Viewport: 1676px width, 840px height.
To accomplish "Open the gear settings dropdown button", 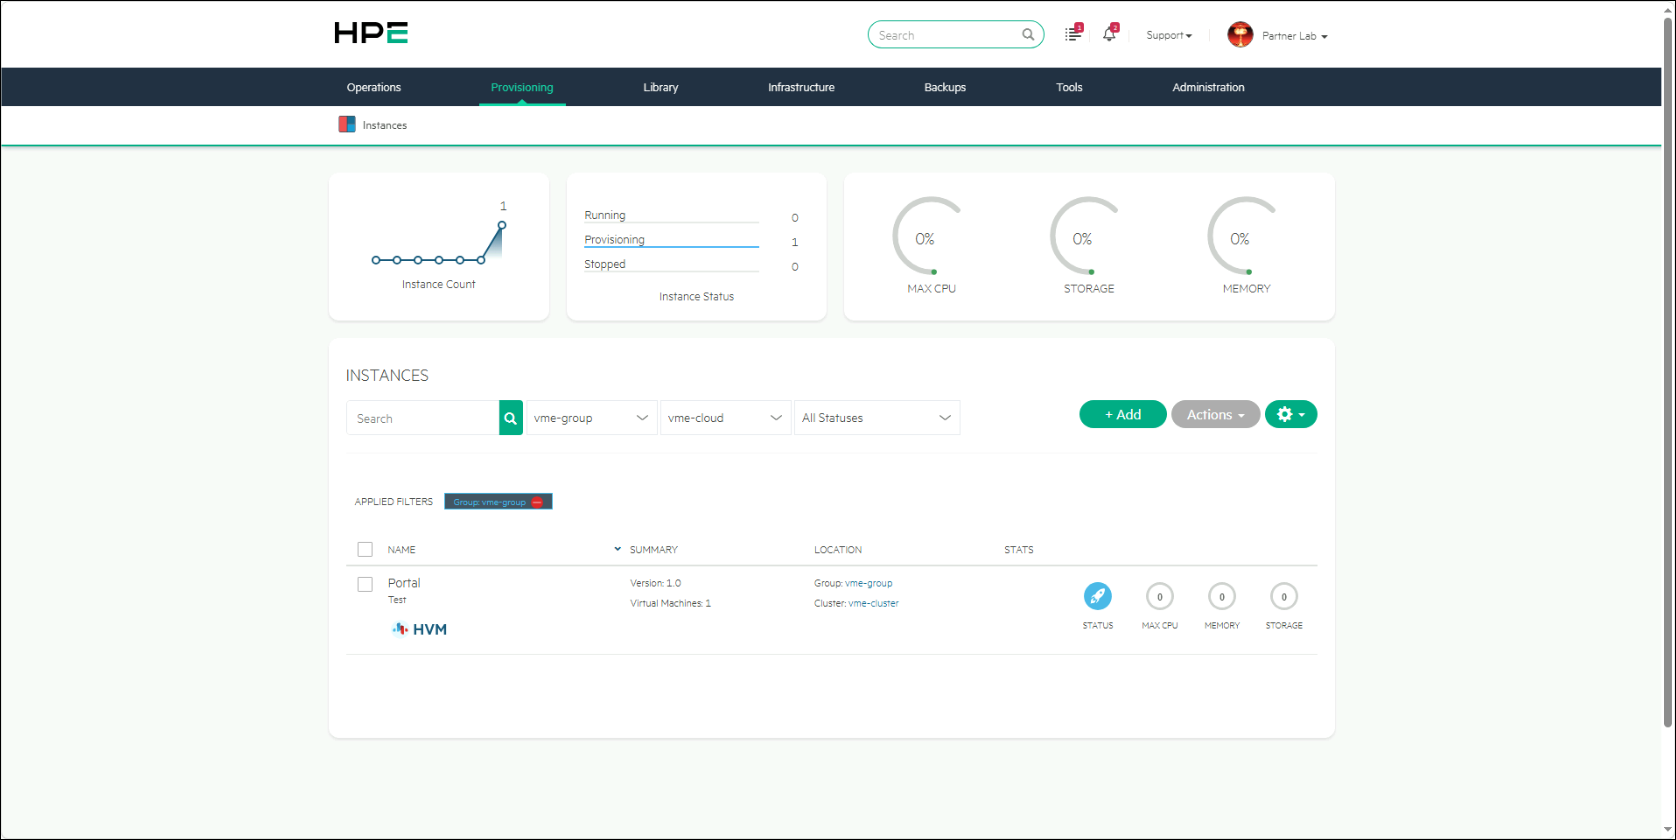I will [x=1291, y=414].
